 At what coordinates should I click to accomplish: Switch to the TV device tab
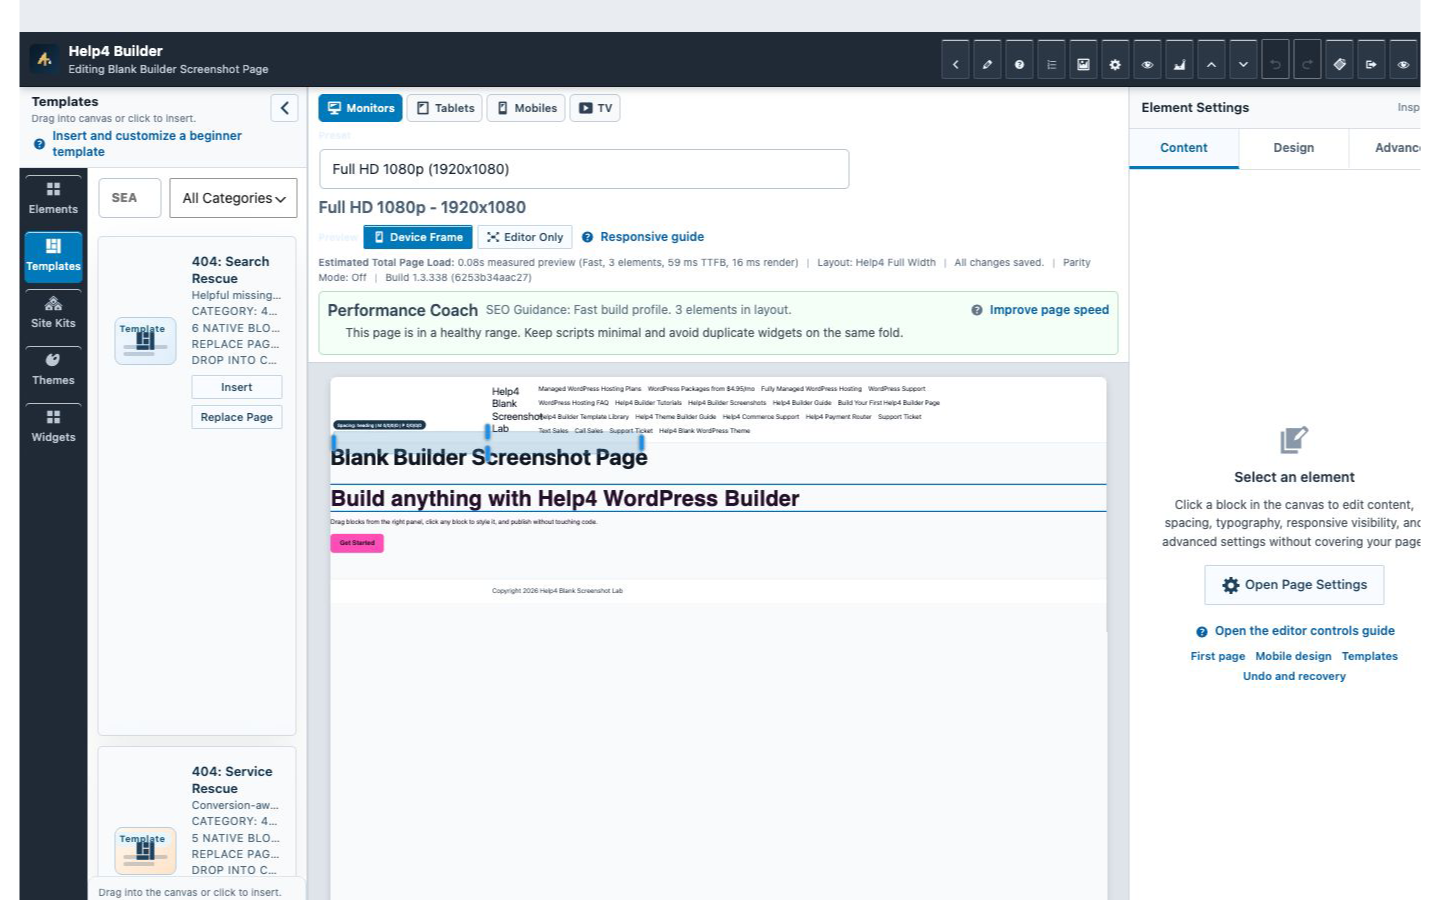click(x=595, y=108)
